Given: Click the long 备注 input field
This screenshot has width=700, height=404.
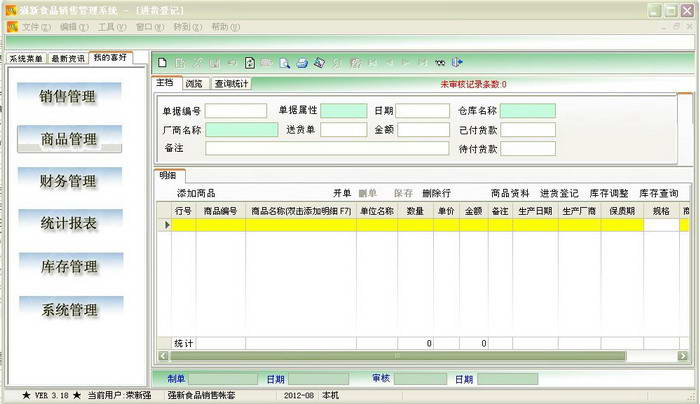Looking at the screenshot, I should click(x=327, y=148).
